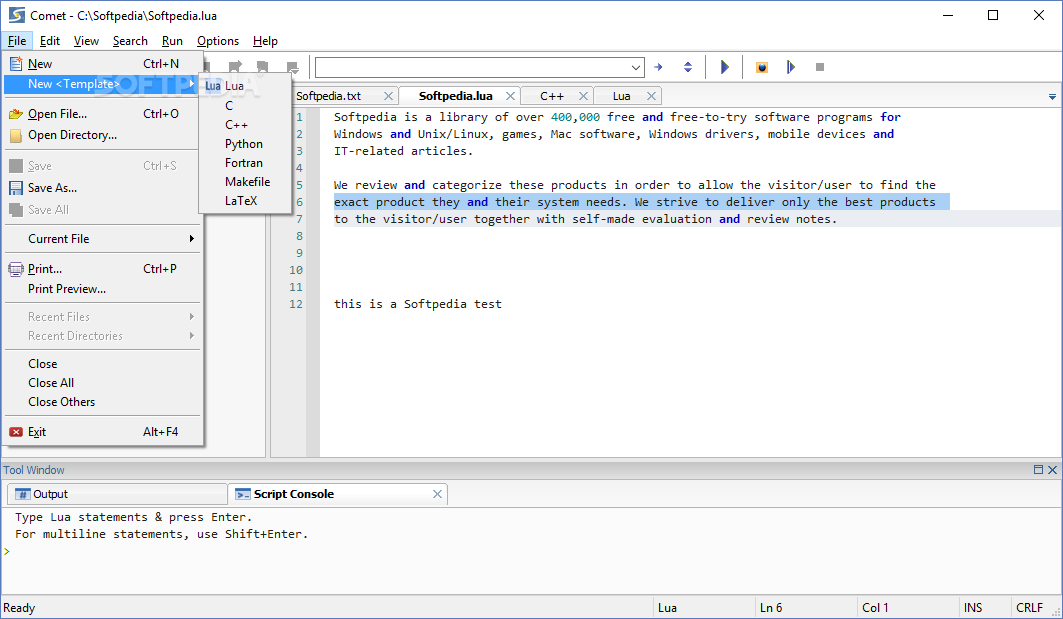
Task: Close the Softpedia.txt tab with its X
Action: 388,96
